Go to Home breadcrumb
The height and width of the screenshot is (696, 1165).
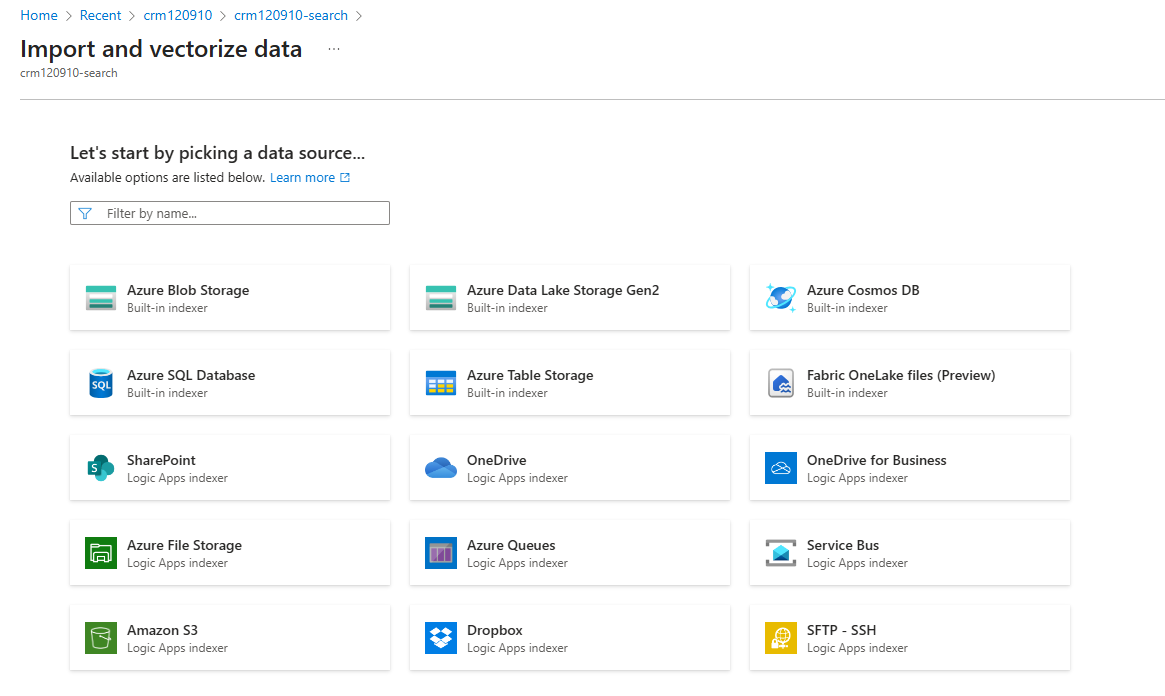point(39,16)
